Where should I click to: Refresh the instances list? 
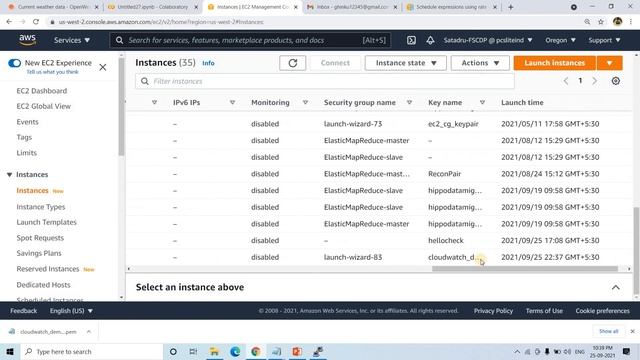pyautogui.click(x=293, y=63)
